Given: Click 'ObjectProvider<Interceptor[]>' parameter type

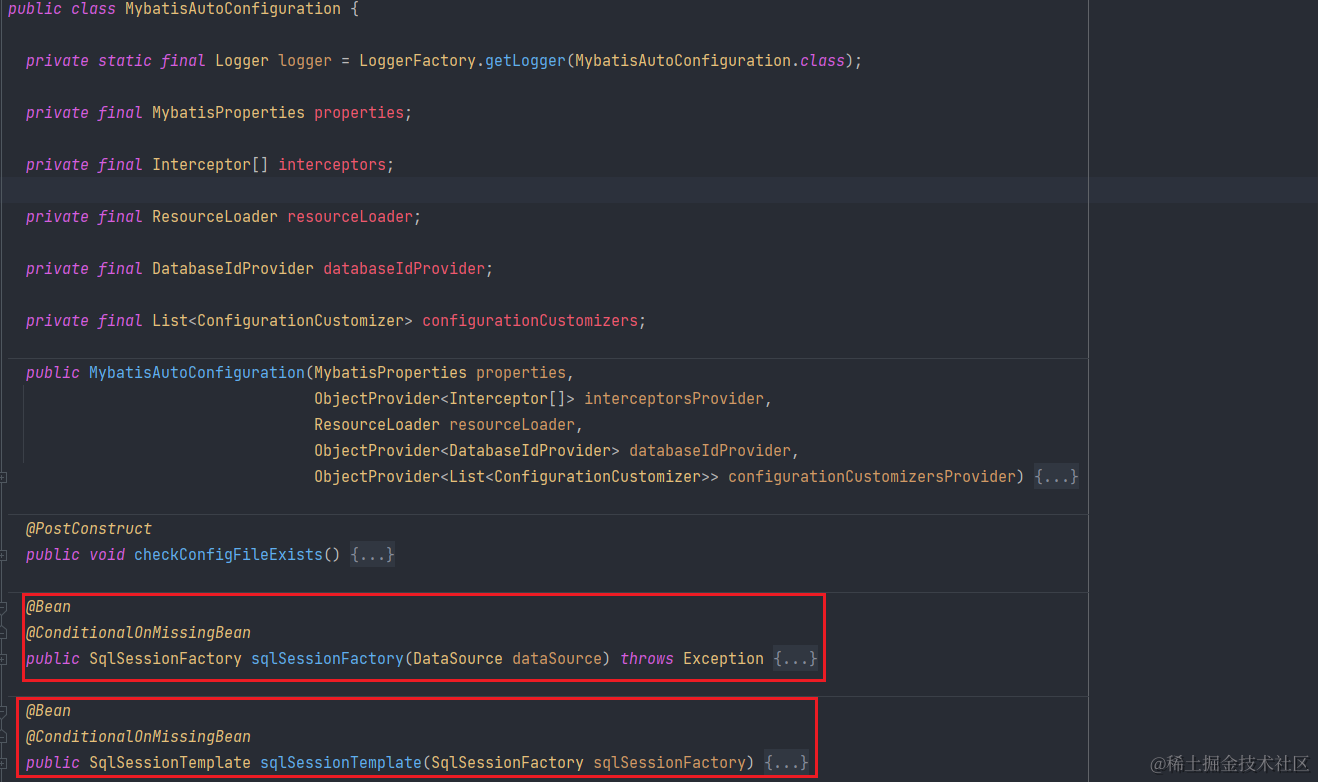Looking at the screenshot, I should [444, 399].
